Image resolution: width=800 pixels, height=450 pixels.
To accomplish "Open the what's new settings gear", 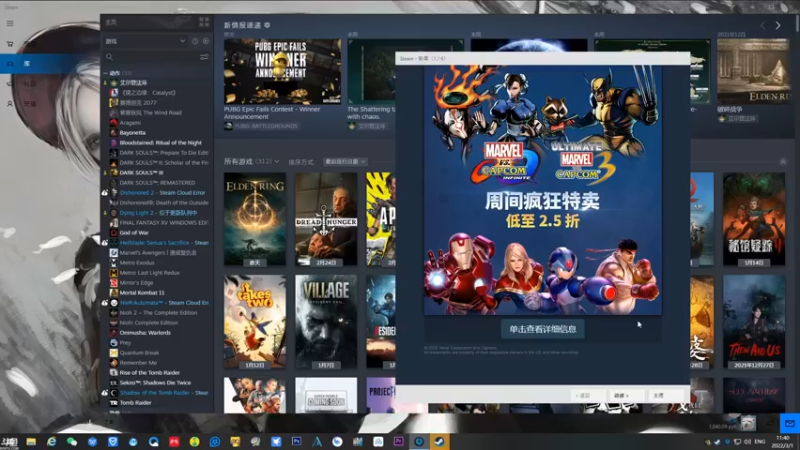I will [x=267, y=25].
